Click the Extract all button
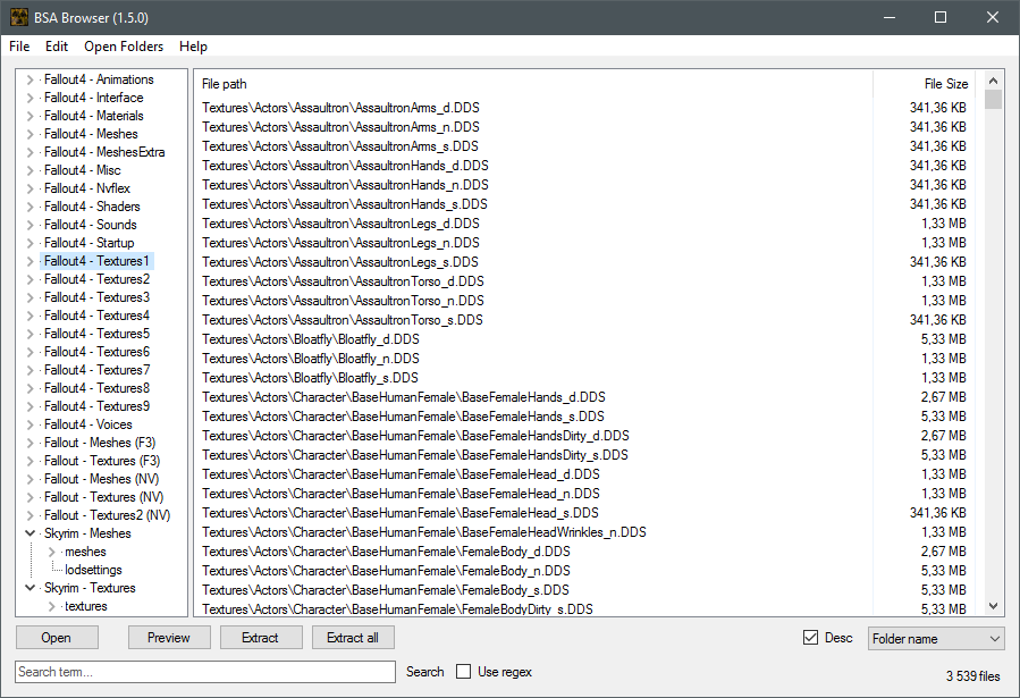This screenshot has width=1020, height=698. click(353, 638)
